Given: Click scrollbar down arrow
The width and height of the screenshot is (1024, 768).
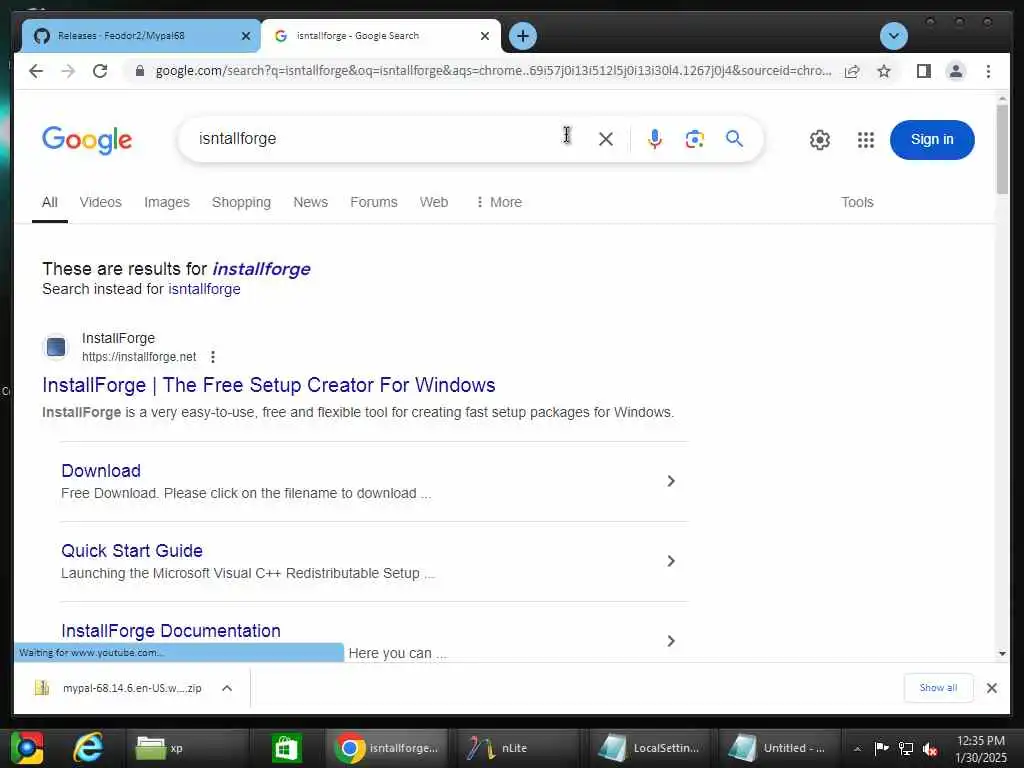Looking at the screenshot, I should 1002,654.
